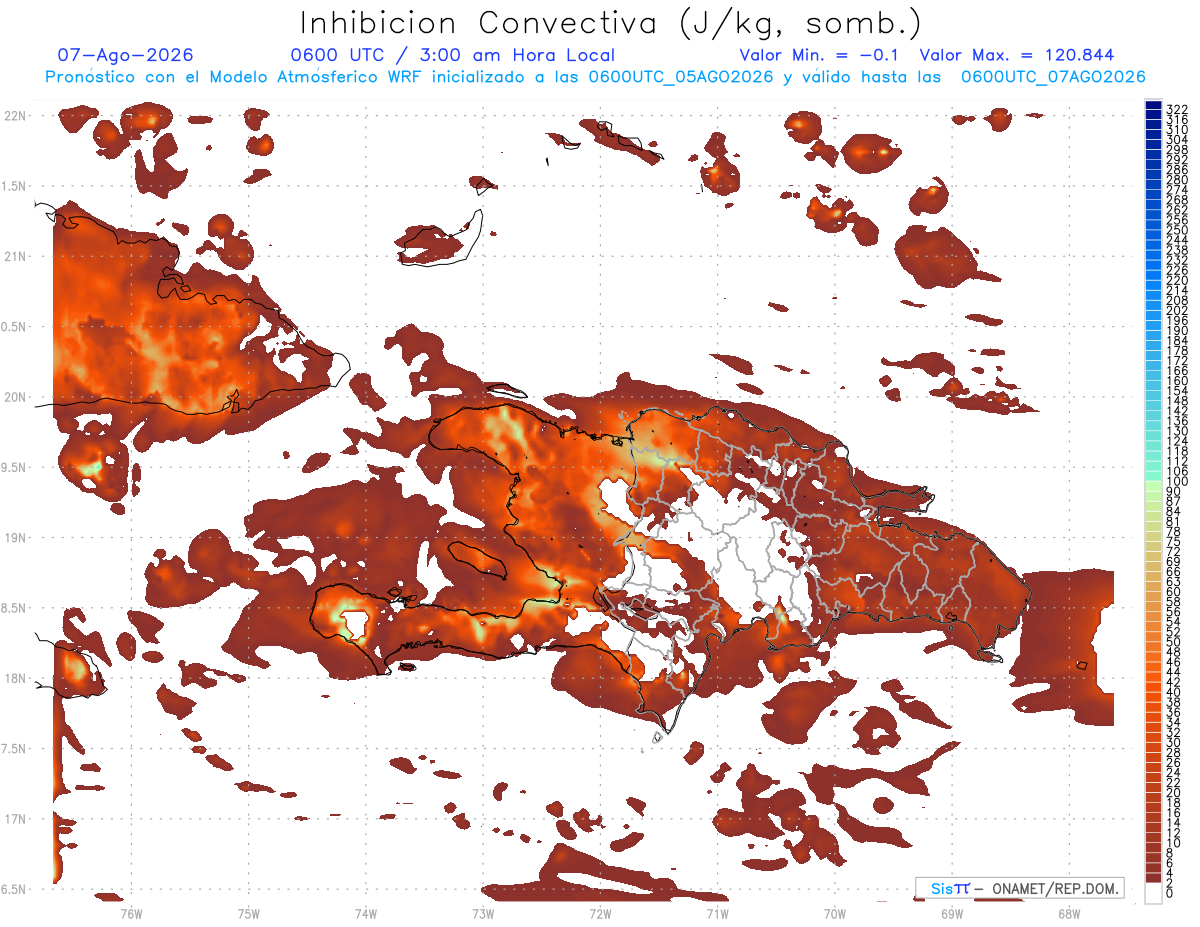Click the 19N latitude label
The height and width of the screenshot is (927, 1200).
click(15, 538)
